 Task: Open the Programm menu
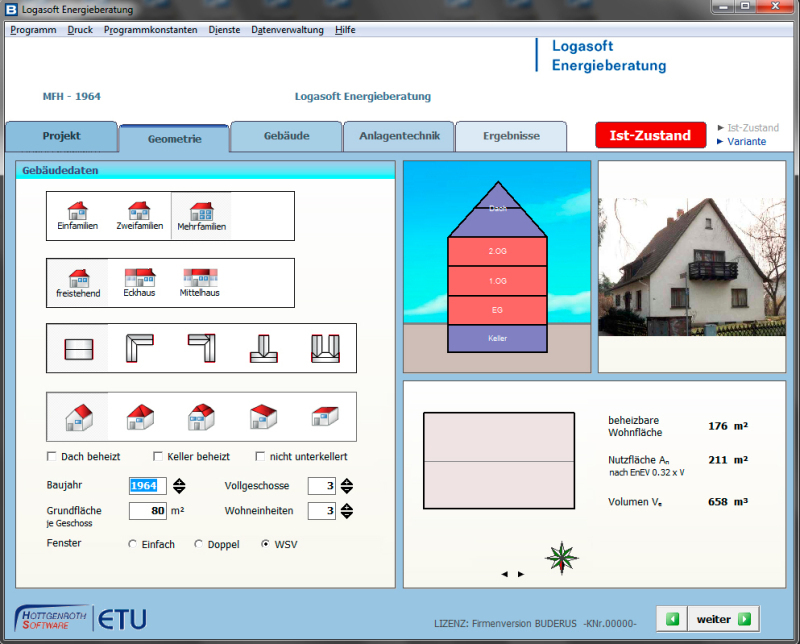33,30
